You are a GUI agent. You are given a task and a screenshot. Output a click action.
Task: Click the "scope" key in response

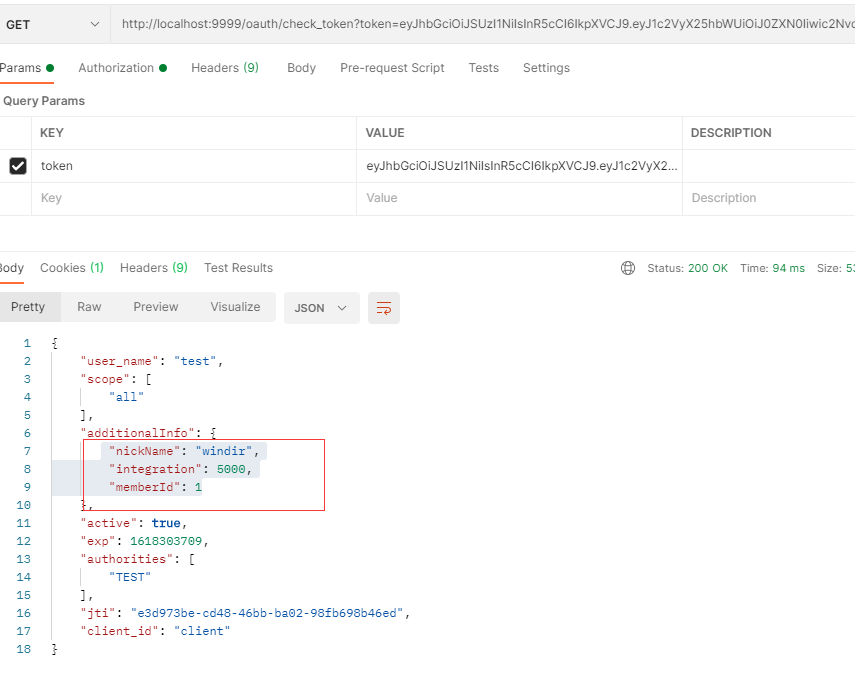[105, 379]
